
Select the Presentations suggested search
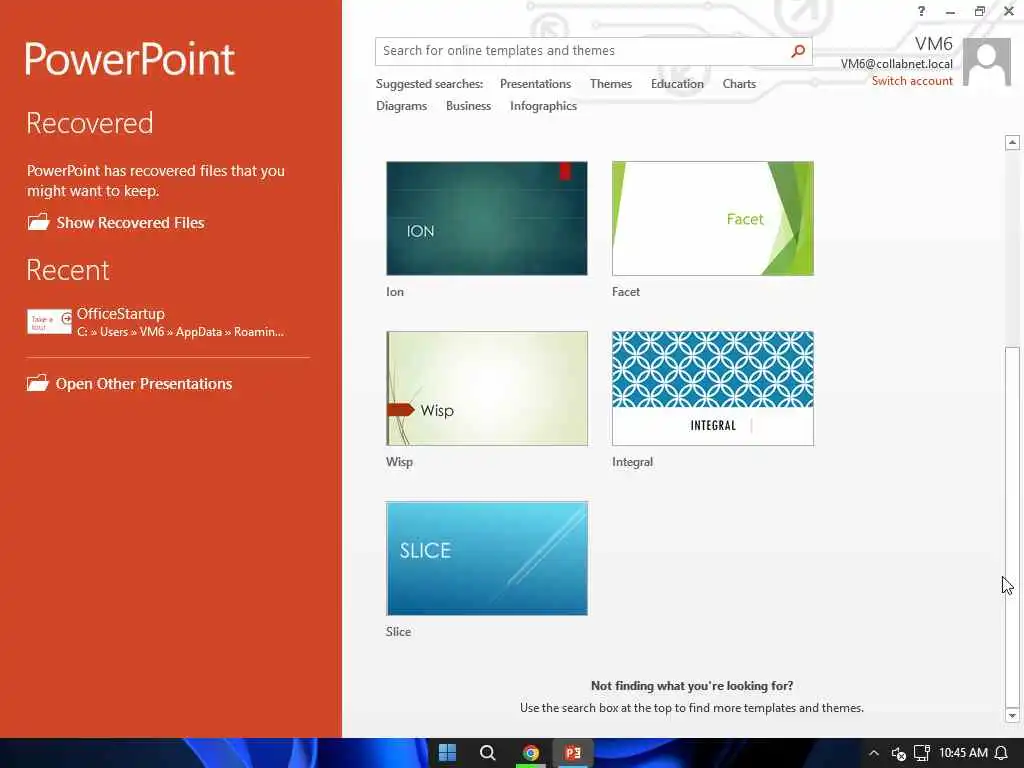point(536,84)
